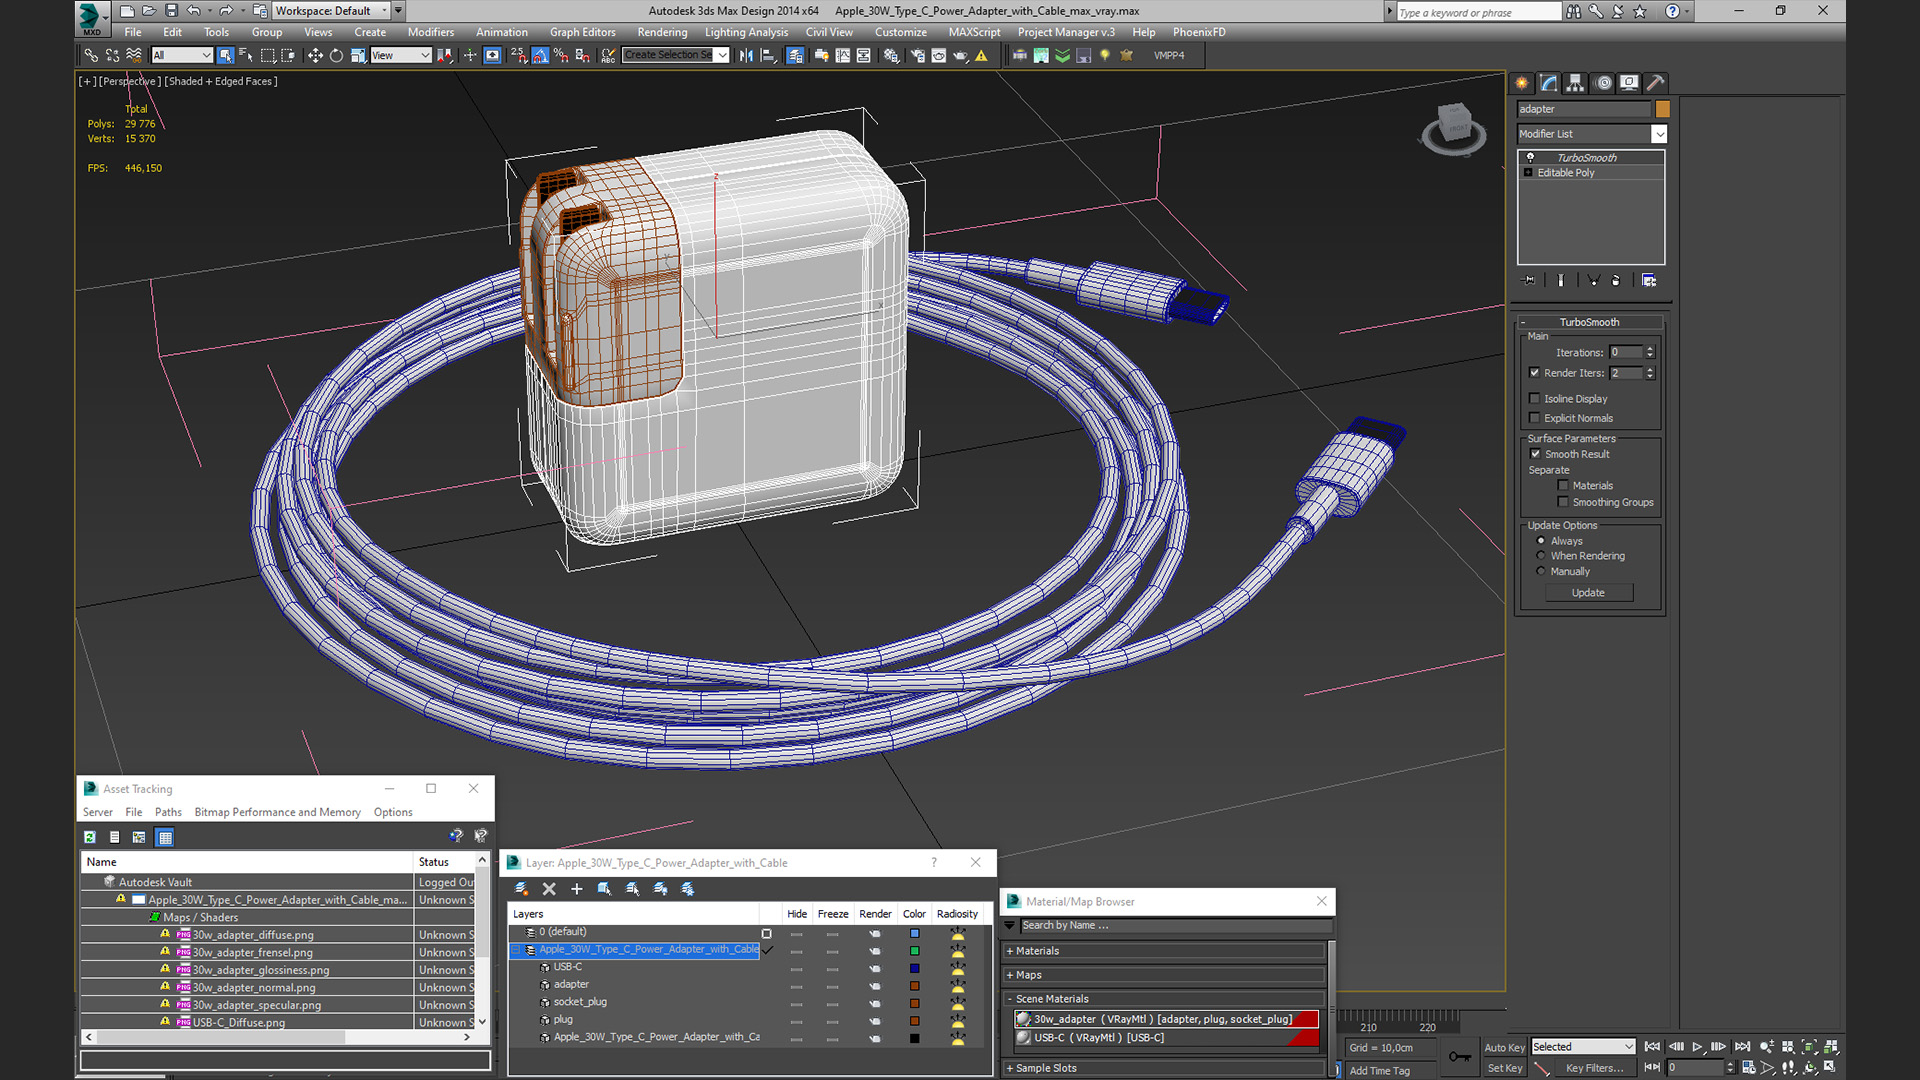Screen dimensions: 1920x1080
Task: Choose Rectangular Selection Region tool
Action: click(267, 55)
